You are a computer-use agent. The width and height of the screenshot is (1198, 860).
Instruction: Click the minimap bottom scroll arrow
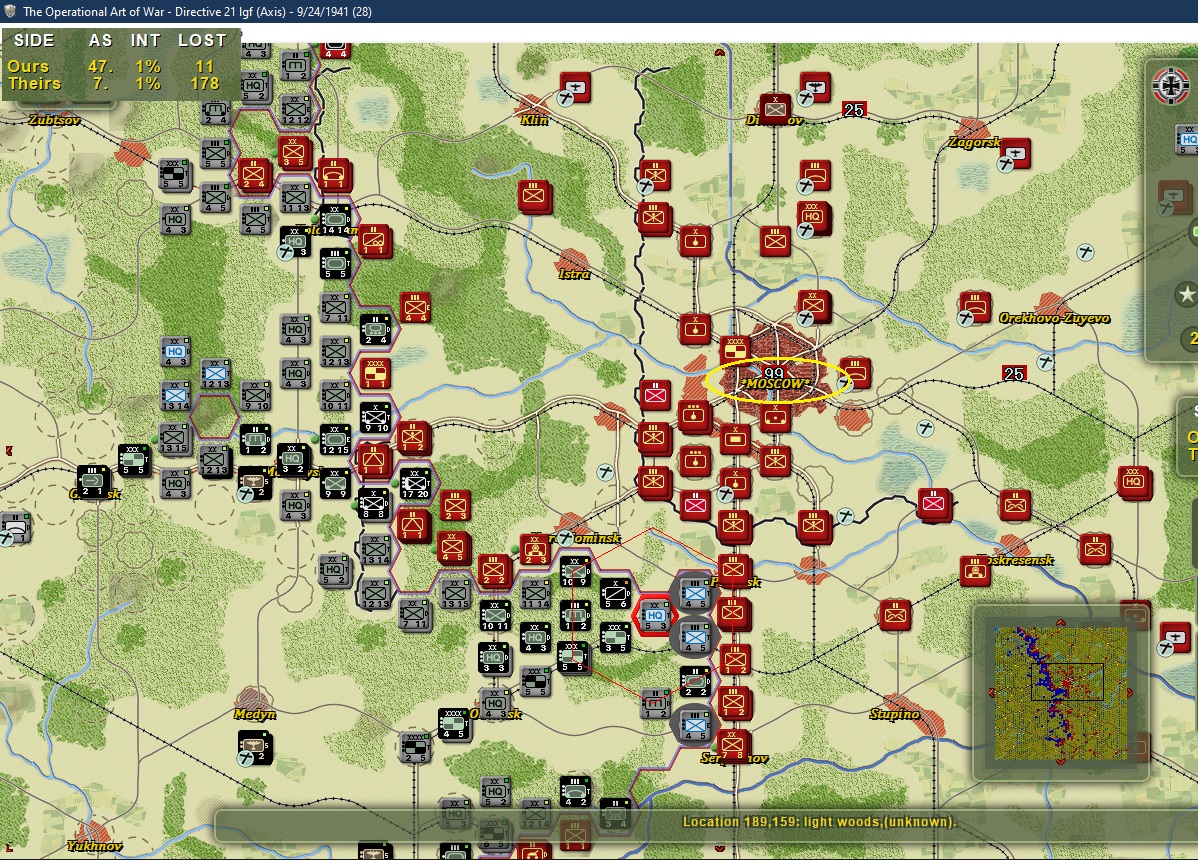point(1060,761)
